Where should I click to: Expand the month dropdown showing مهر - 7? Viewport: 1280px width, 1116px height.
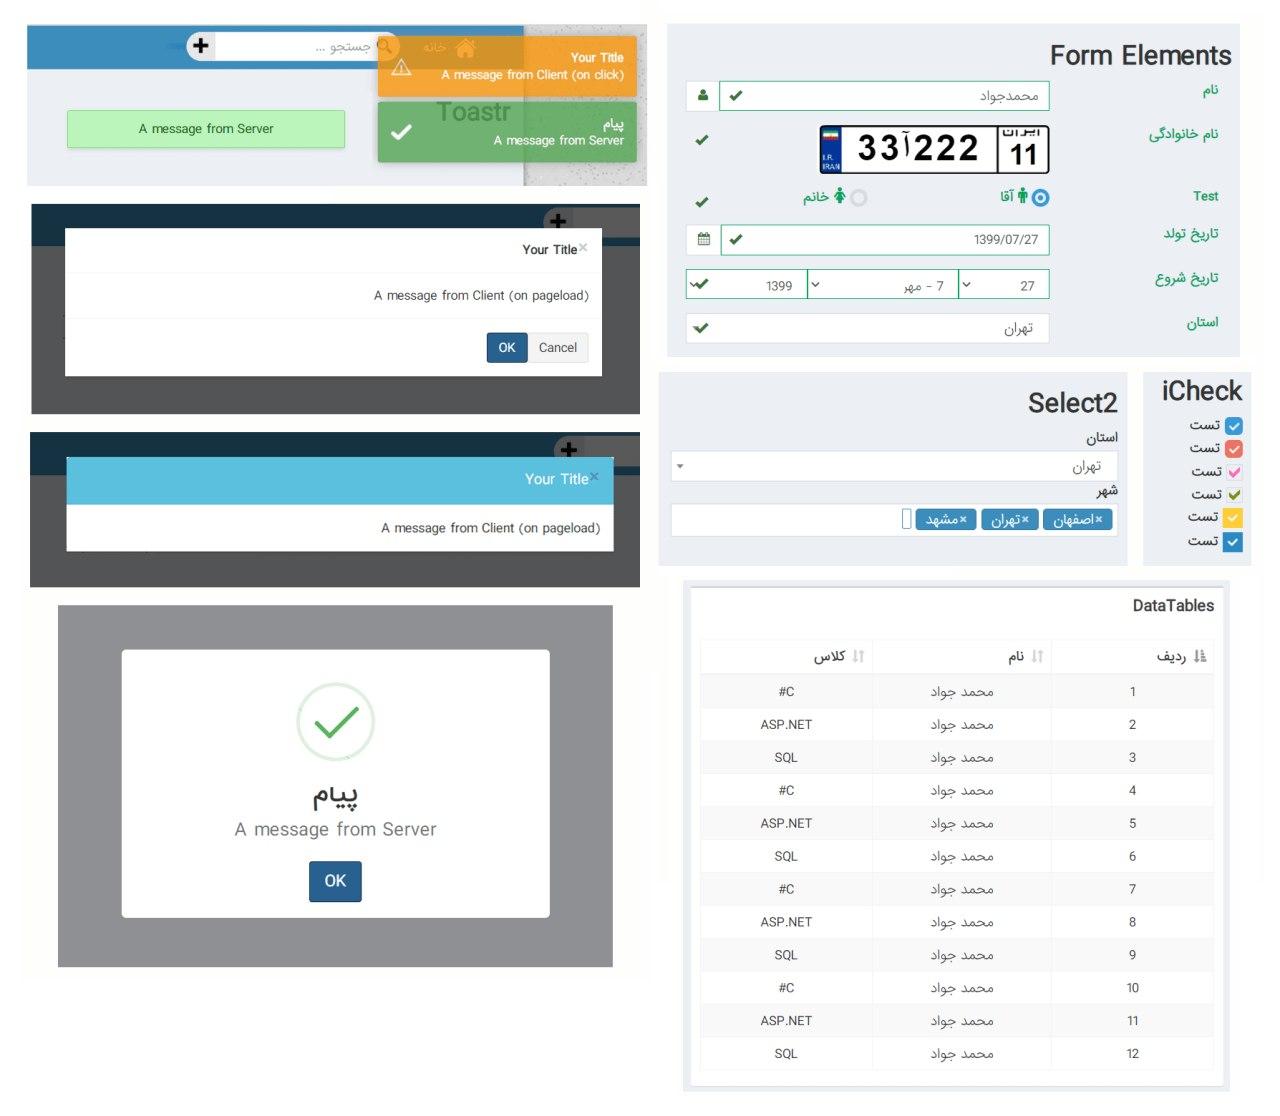click(882, 285)
